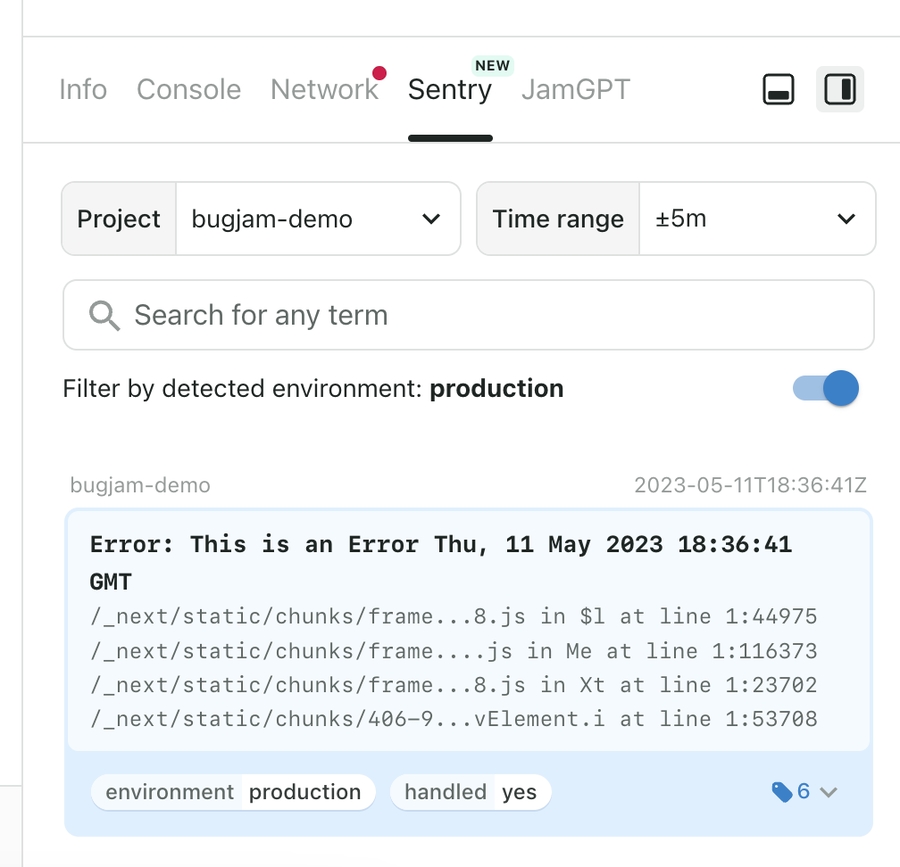Expand tags with the chevron beside 6
The width and height of the screenshot is (900, 867).
pos(828,792)
